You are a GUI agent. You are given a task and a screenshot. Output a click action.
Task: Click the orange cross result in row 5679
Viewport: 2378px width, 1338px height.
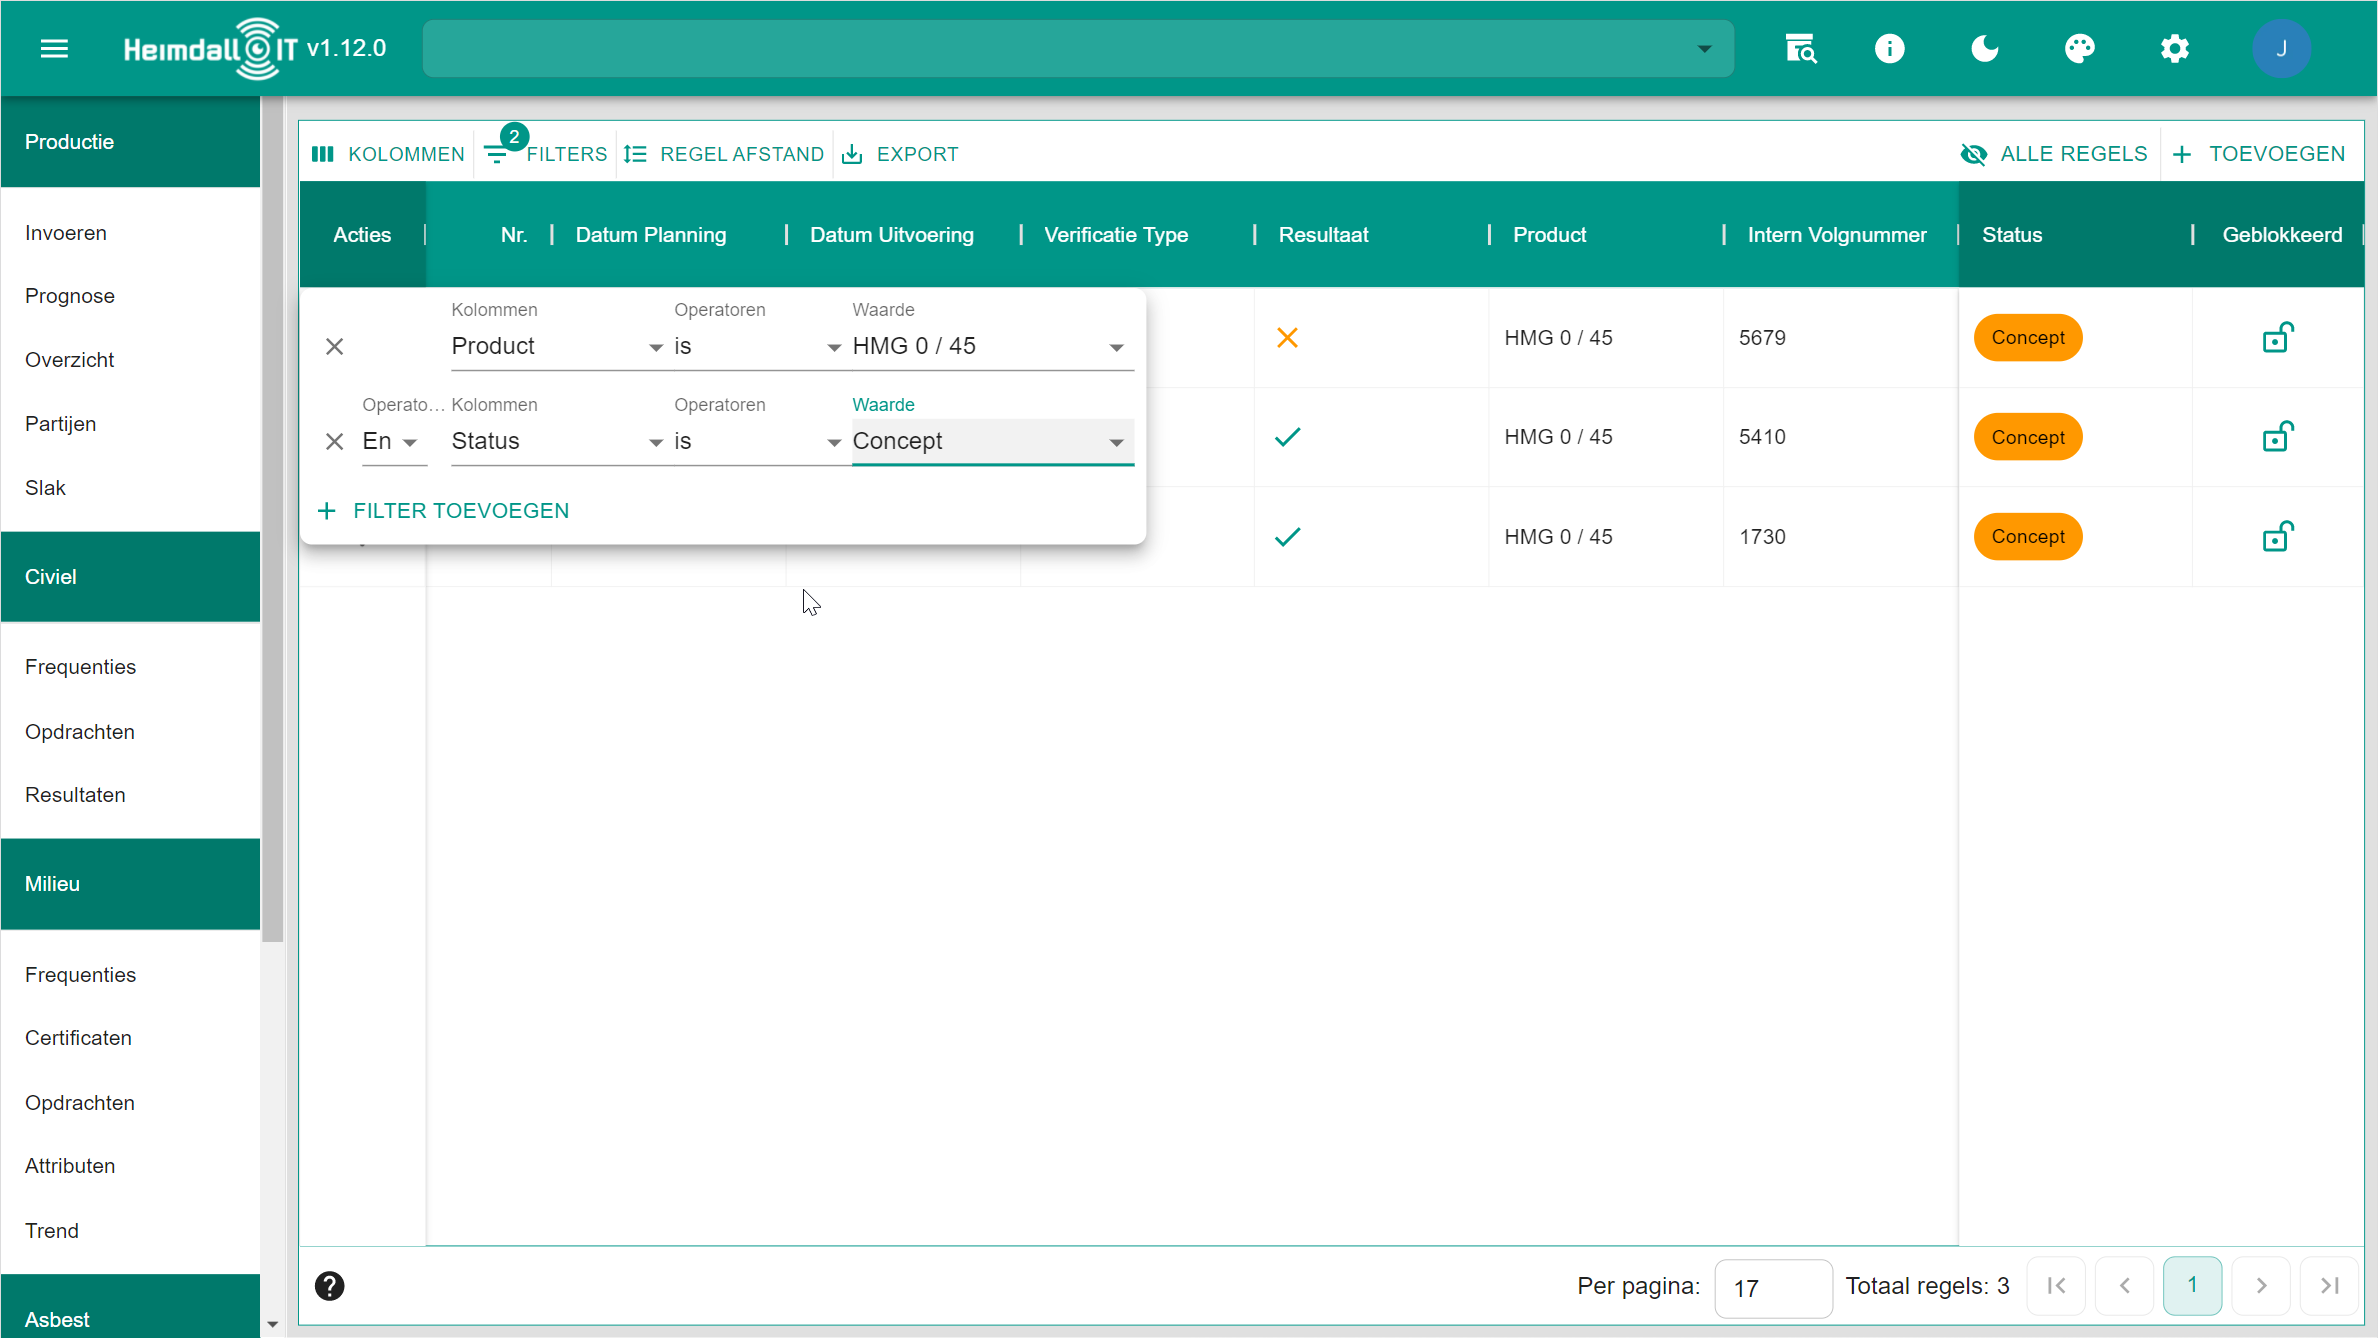click(x=1286, y=338)
